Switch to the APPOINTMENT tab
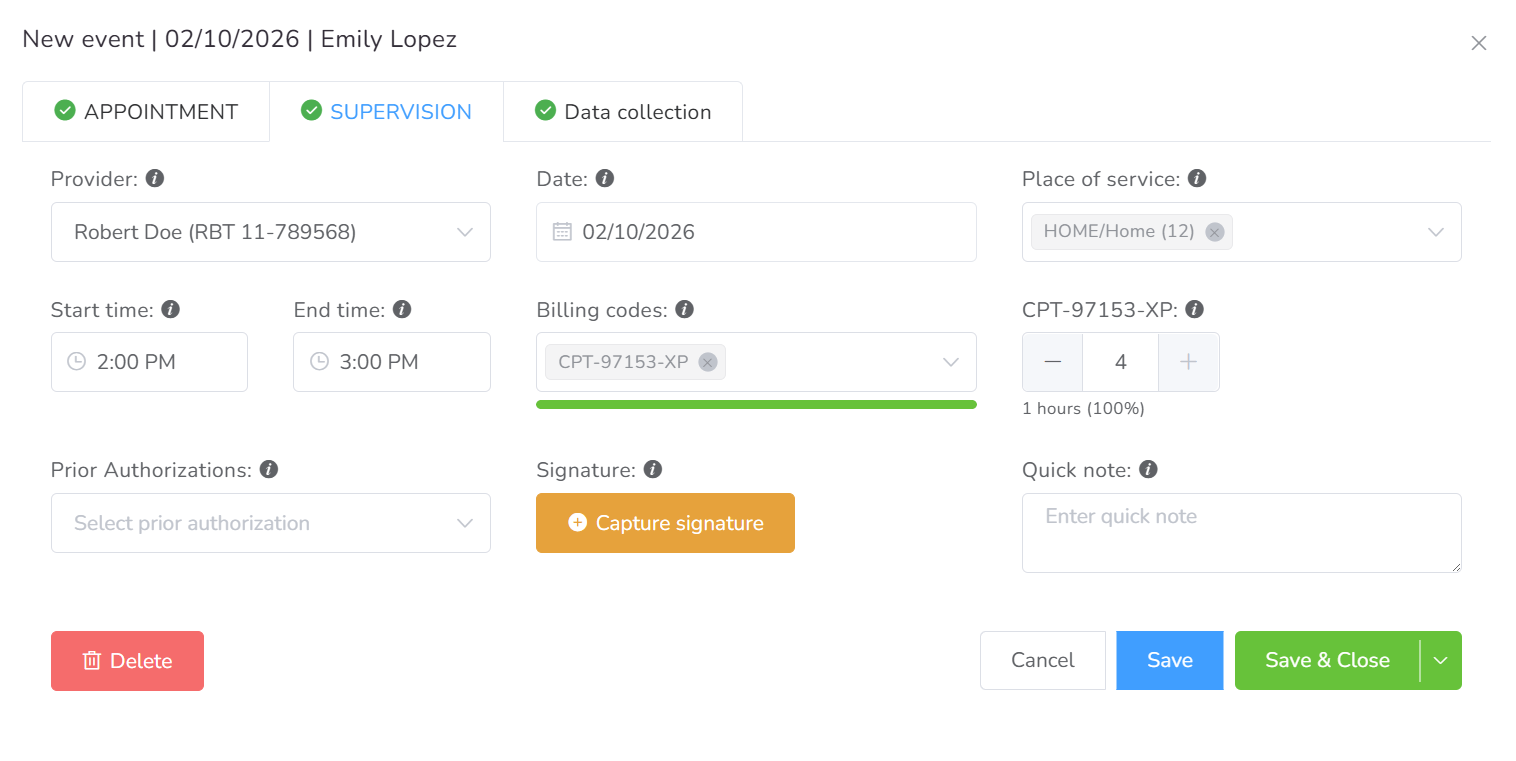 point(146,112)
